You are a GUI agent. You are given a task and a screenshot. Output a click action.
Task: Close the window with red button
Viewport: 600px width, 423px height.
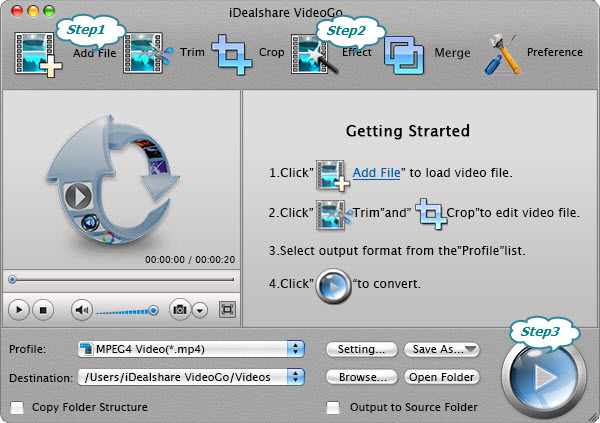point(17,11)
